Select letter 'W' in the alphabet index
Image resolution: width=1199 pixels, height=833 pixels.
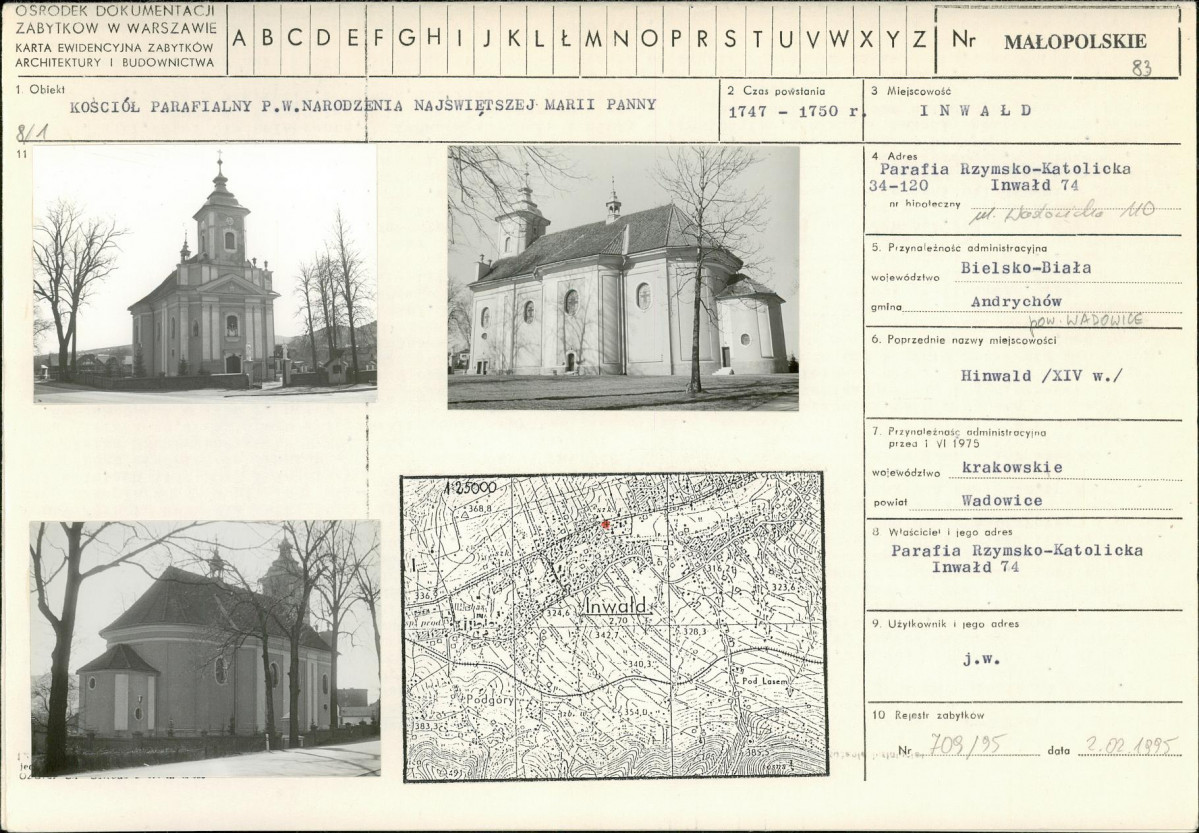pyautogui.click(x=839, y=37)
